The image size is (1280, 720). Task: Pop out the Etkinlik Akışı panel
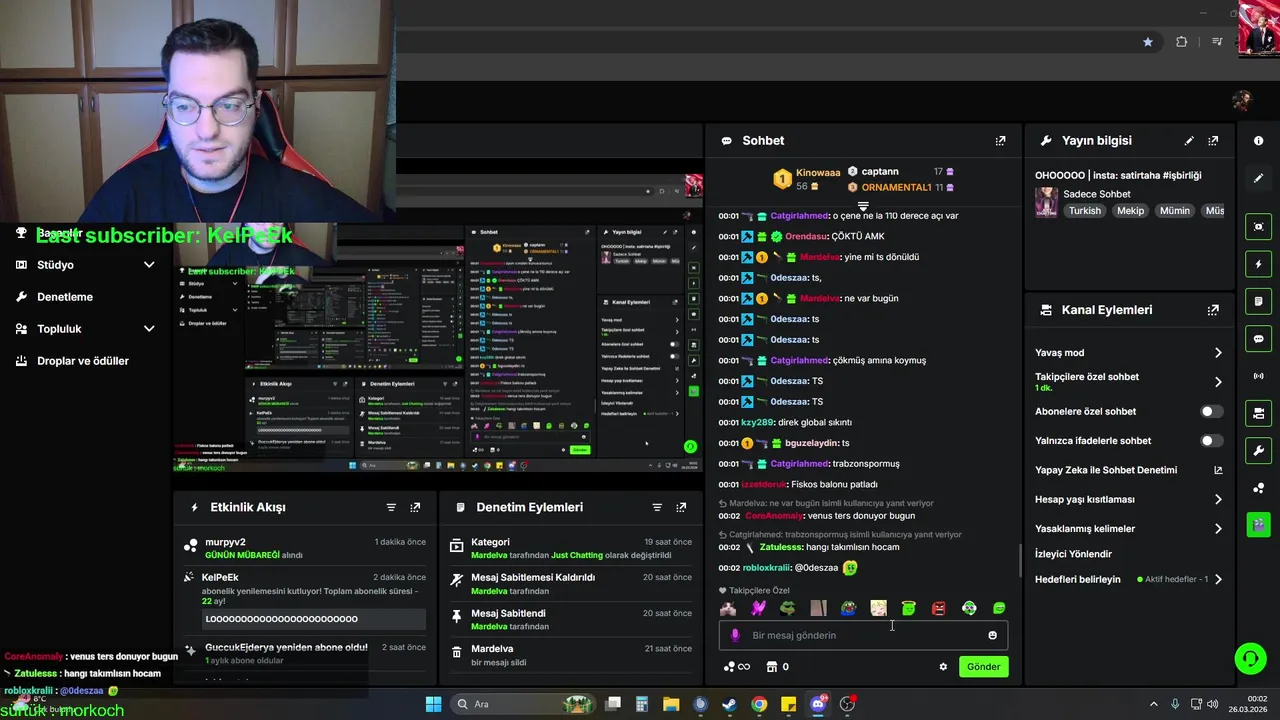(x=415, y=507)
